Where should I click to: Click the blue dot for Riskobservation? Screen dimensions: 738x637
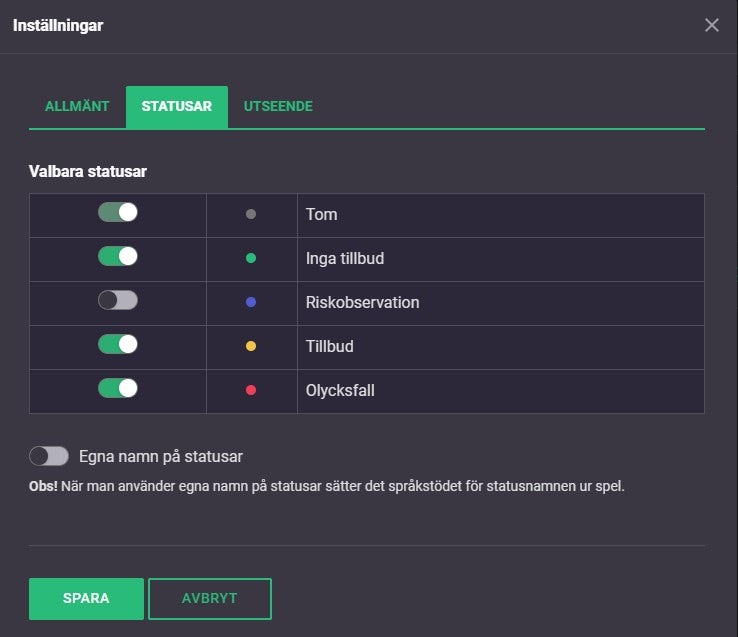[251, 302]
